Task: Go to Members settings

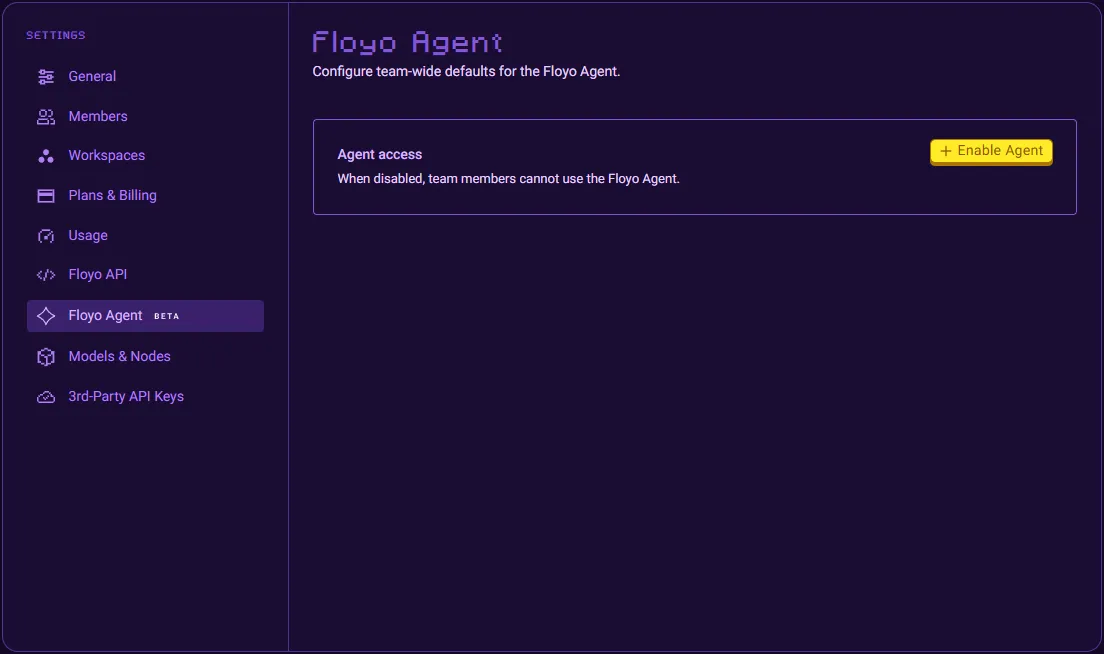Action: [145, 117]
